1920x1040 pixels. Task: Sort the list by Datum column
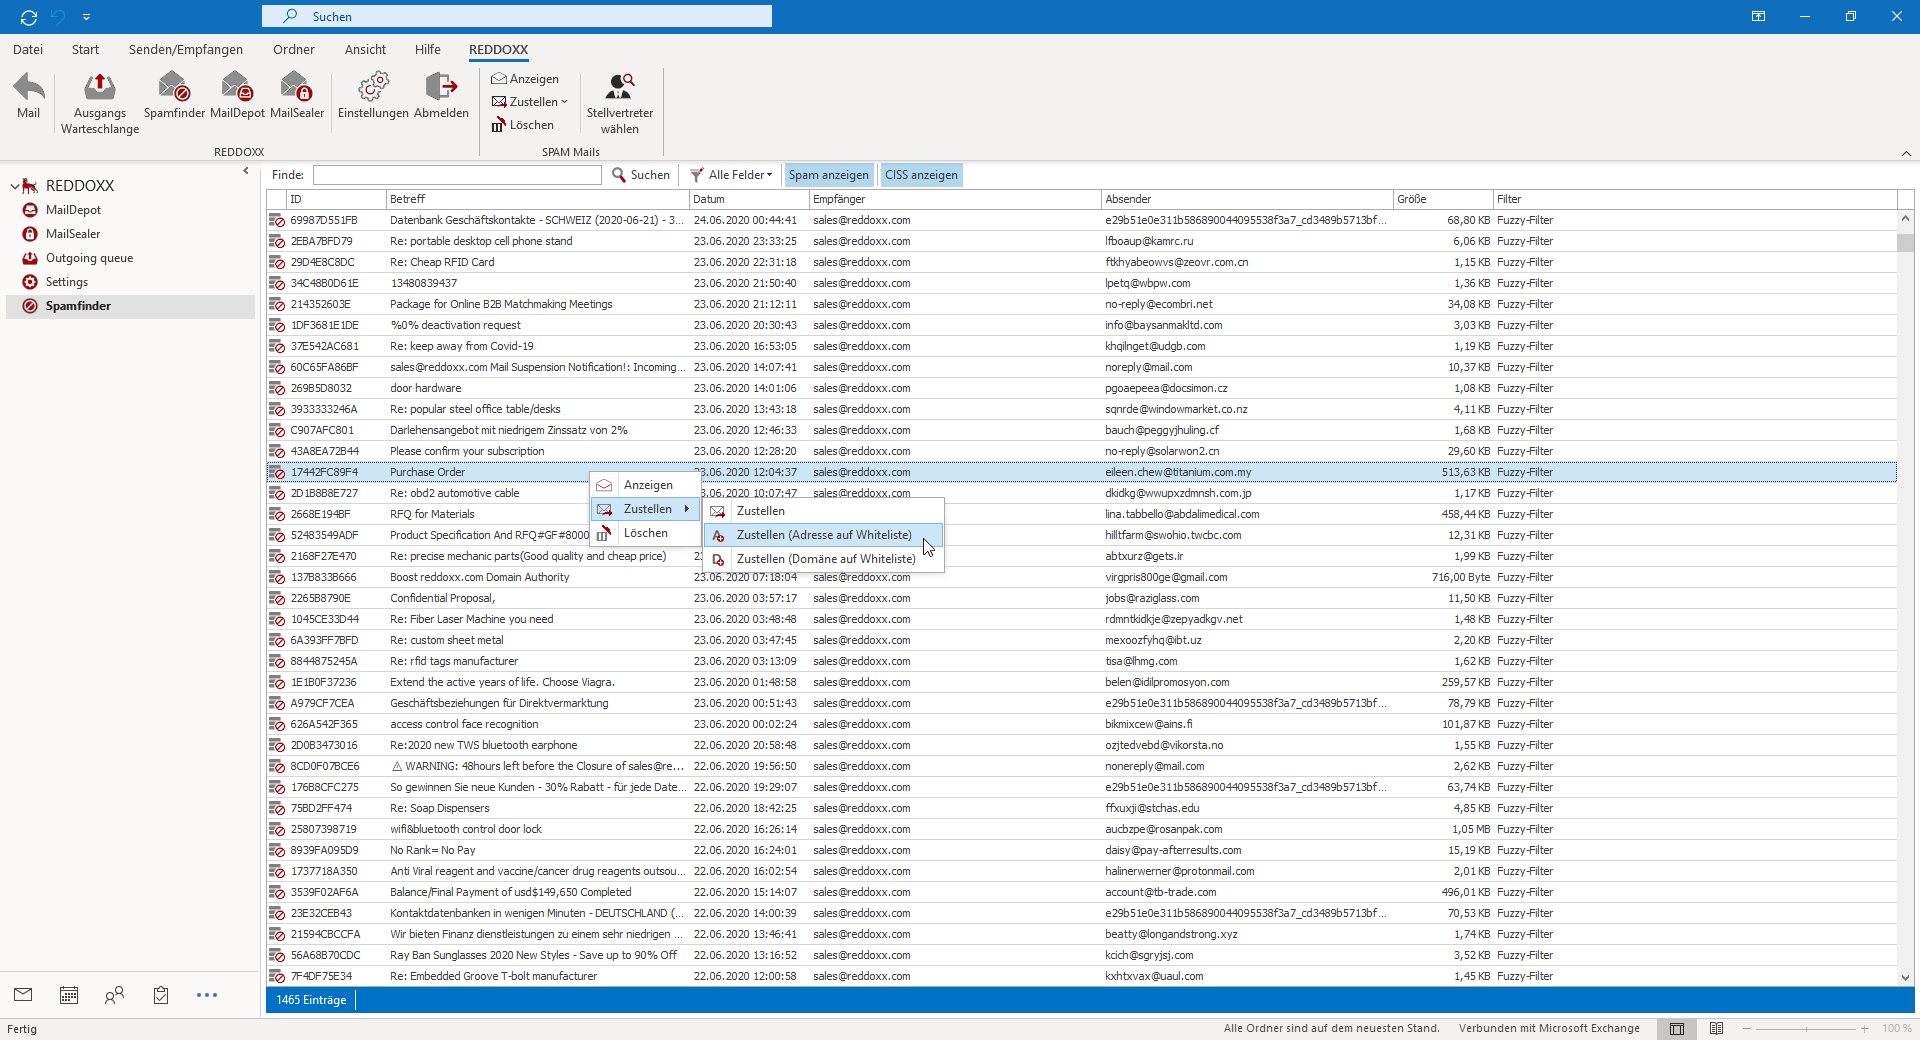coord(749,199)
